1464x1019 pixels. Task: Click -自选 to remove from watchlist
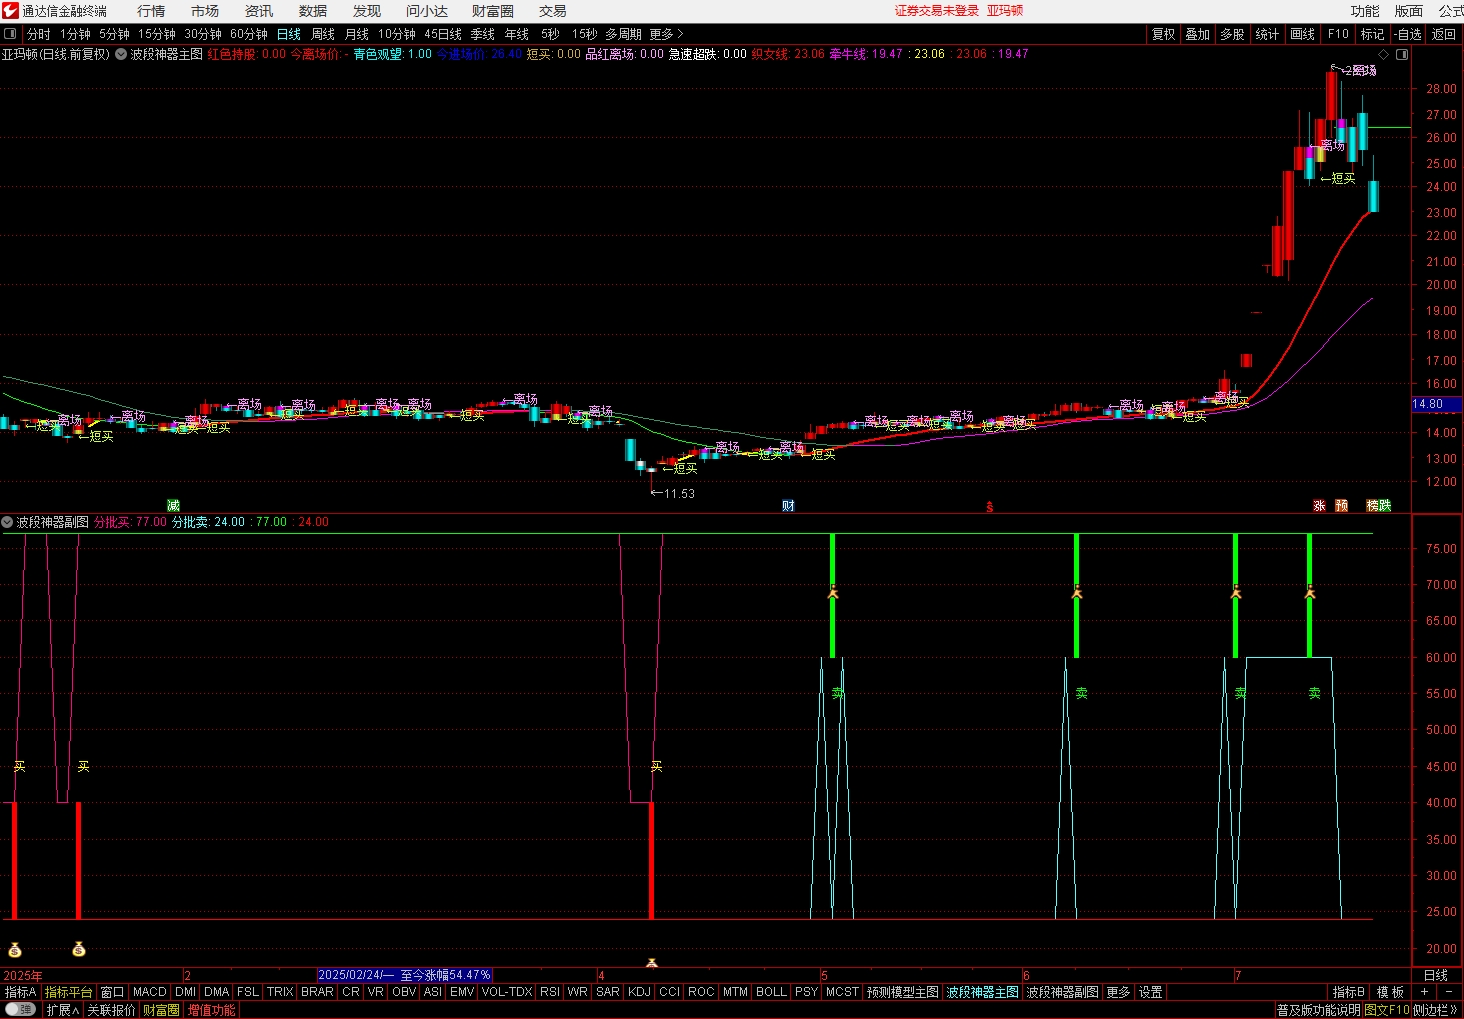pyautogui.click(x=1408, y=34)
